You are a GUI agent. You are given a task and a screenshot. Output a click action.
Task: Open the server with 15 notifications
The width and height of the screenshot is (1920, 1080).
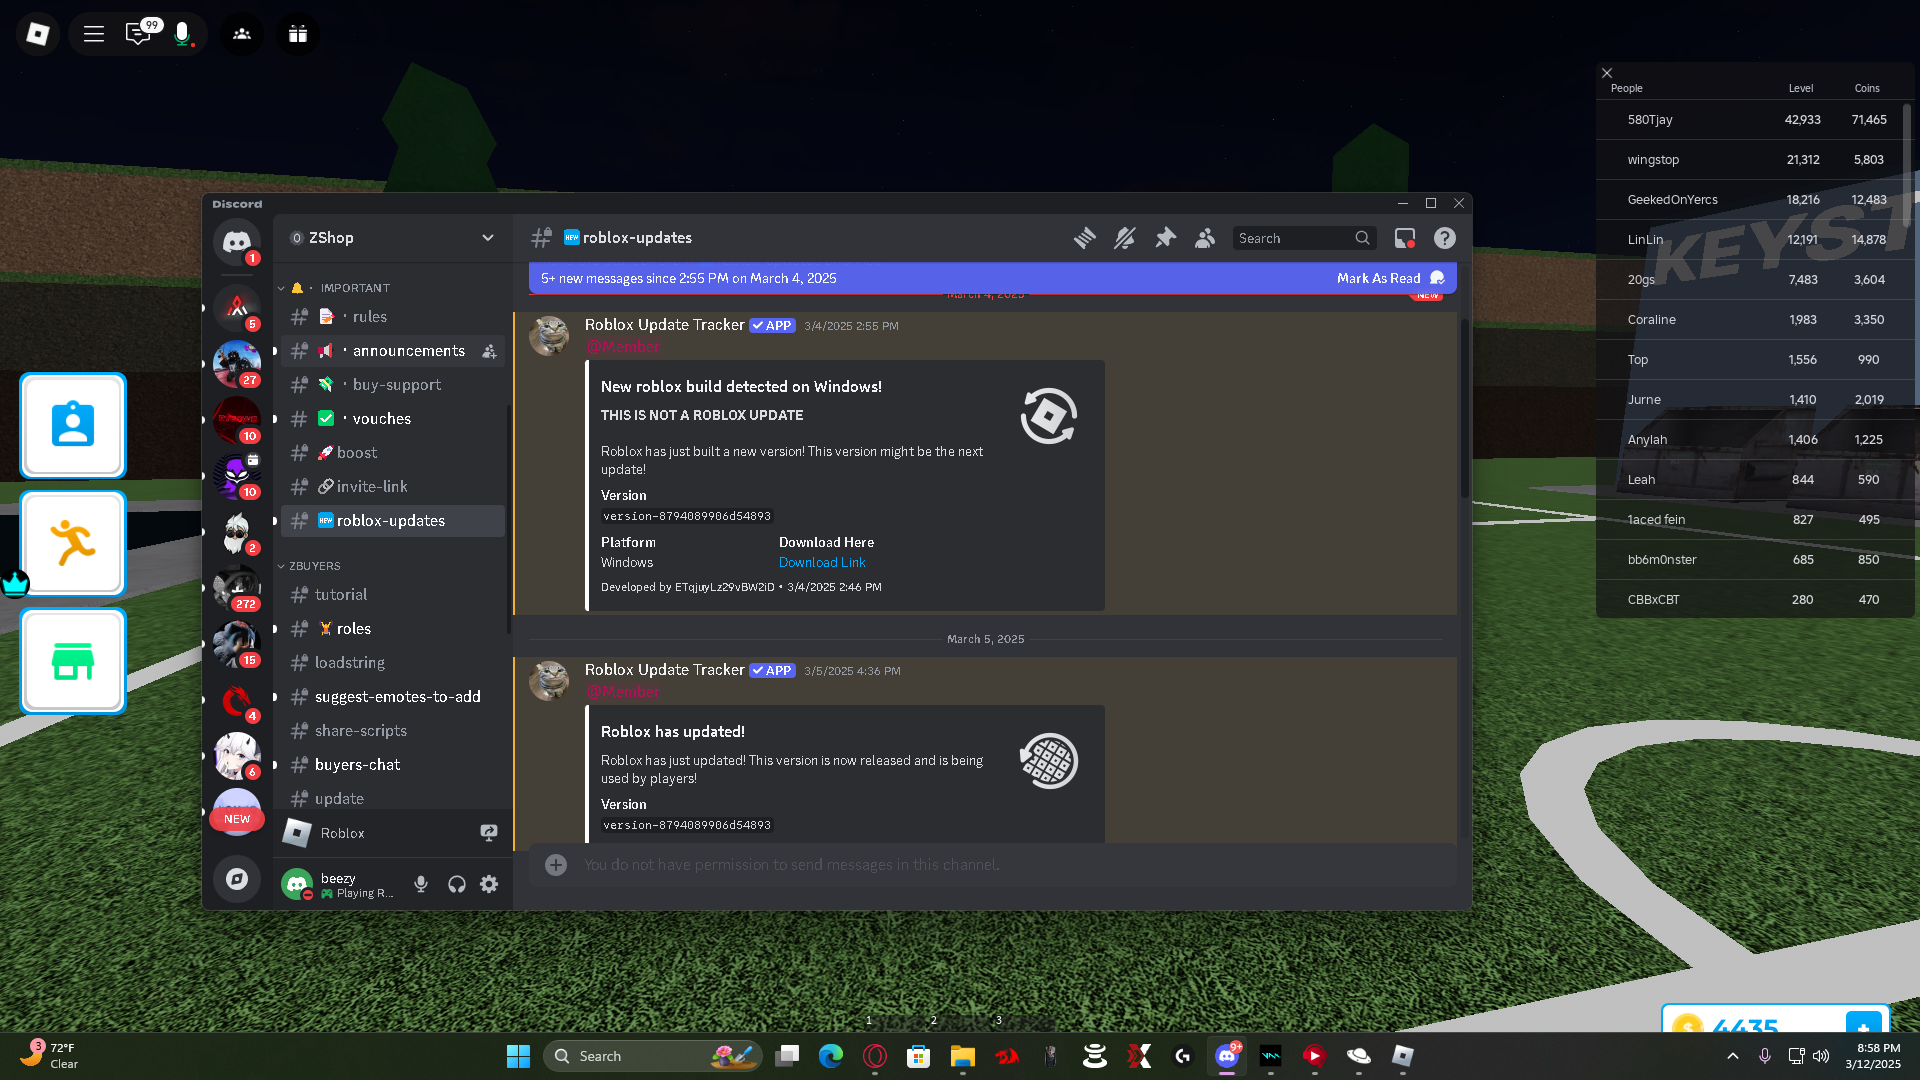tap(237, 644)
